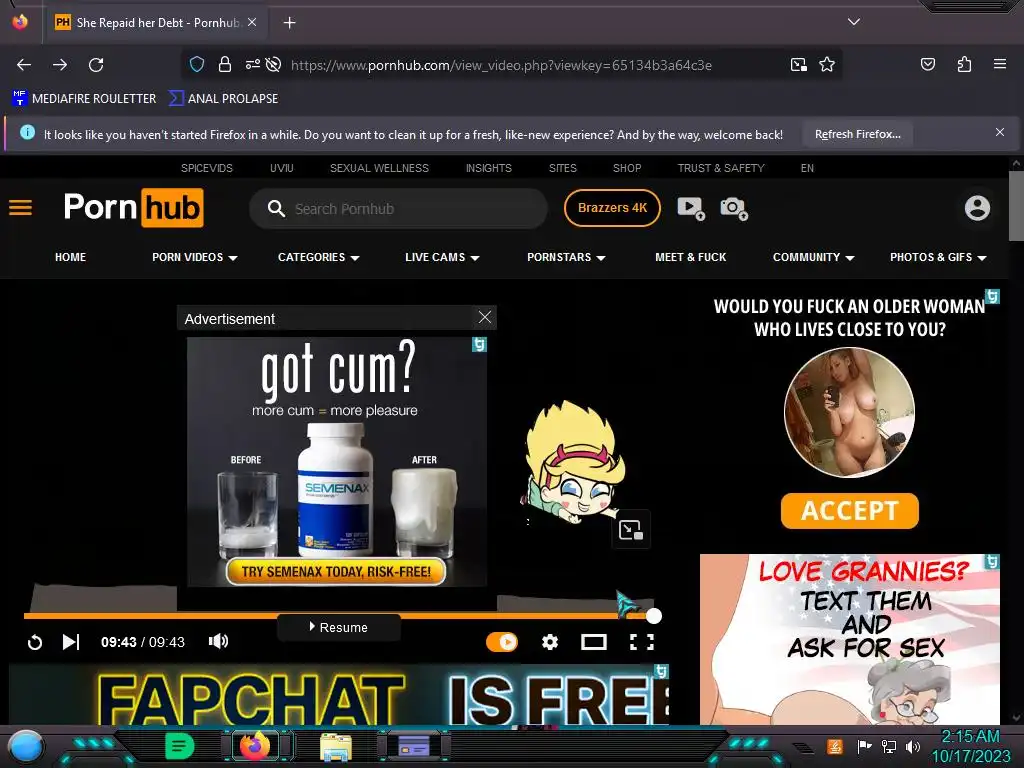1024x768 pixels.
Task: Open tracking protection shield info
Action: (197, 65)
